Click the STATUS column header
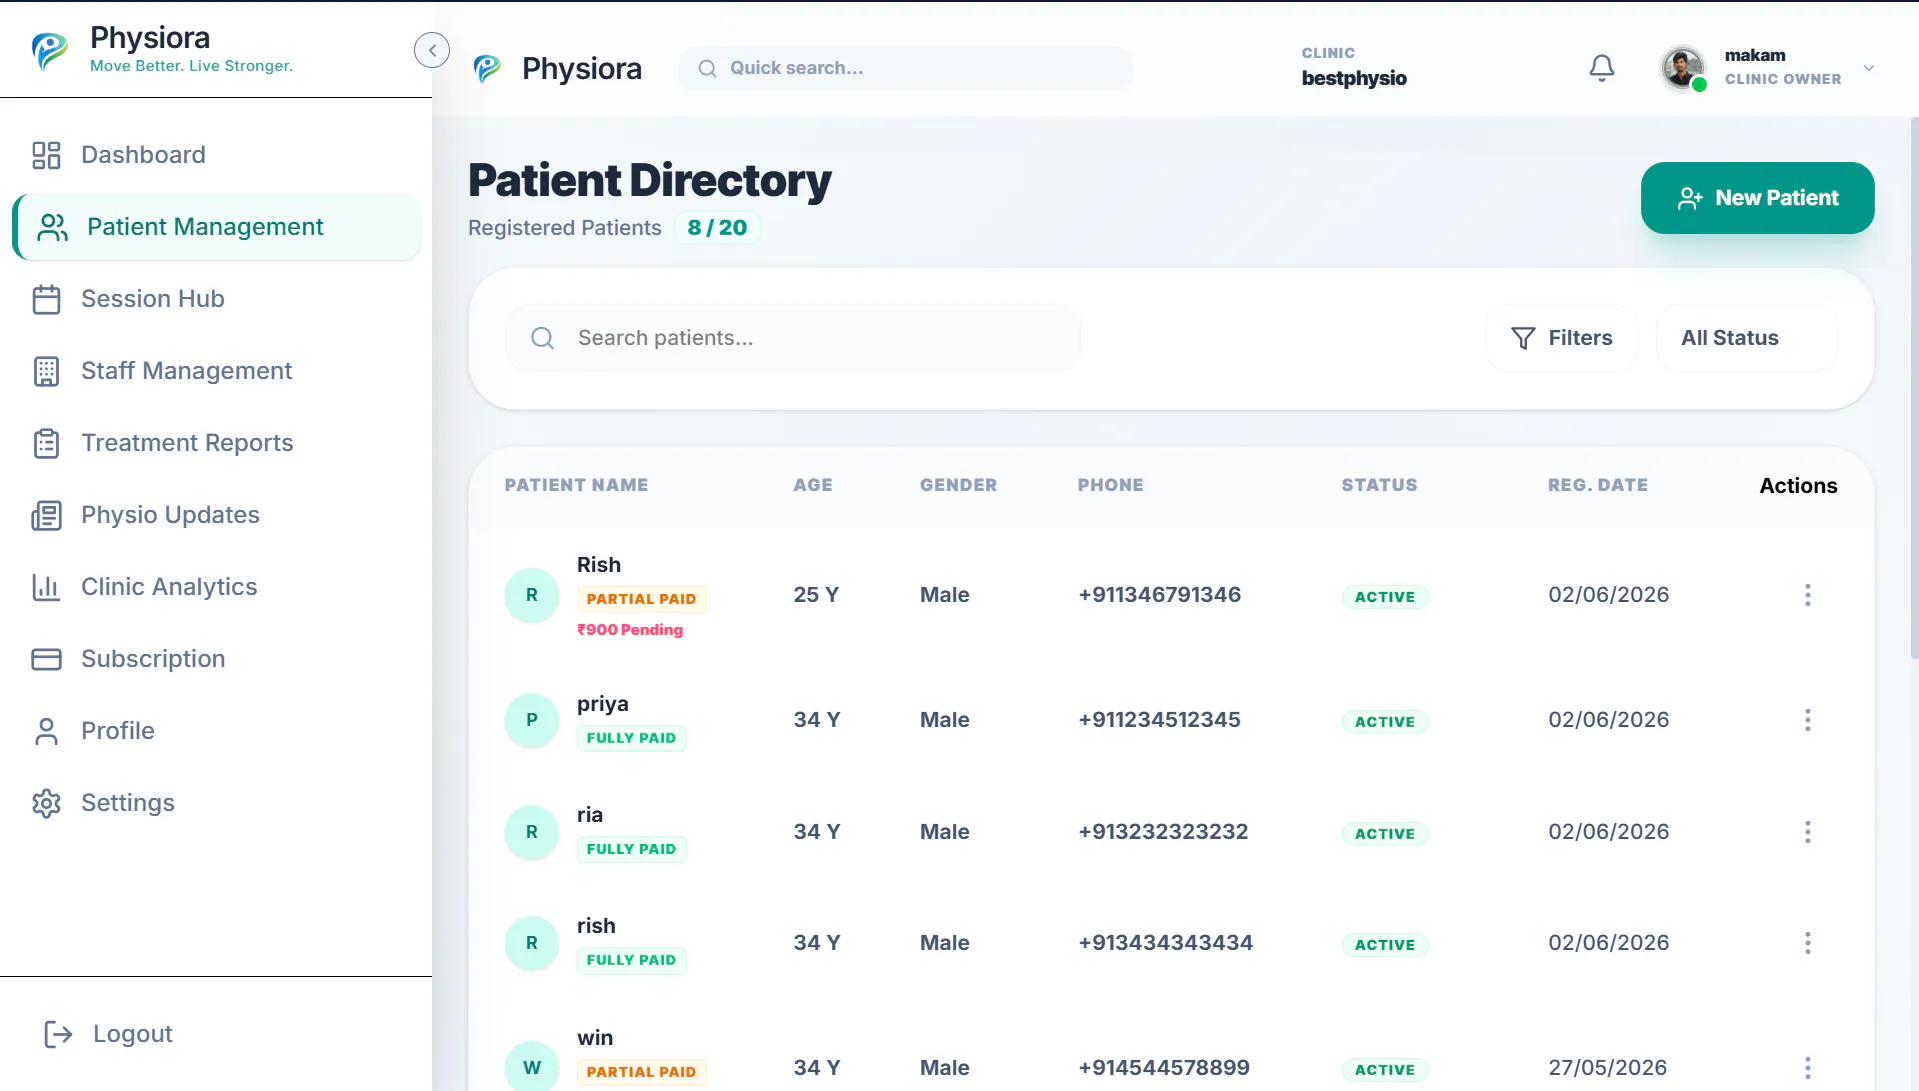The width and height of the screenshot is (1919, 1091). pyautogui.click(x=1379, y=485)
